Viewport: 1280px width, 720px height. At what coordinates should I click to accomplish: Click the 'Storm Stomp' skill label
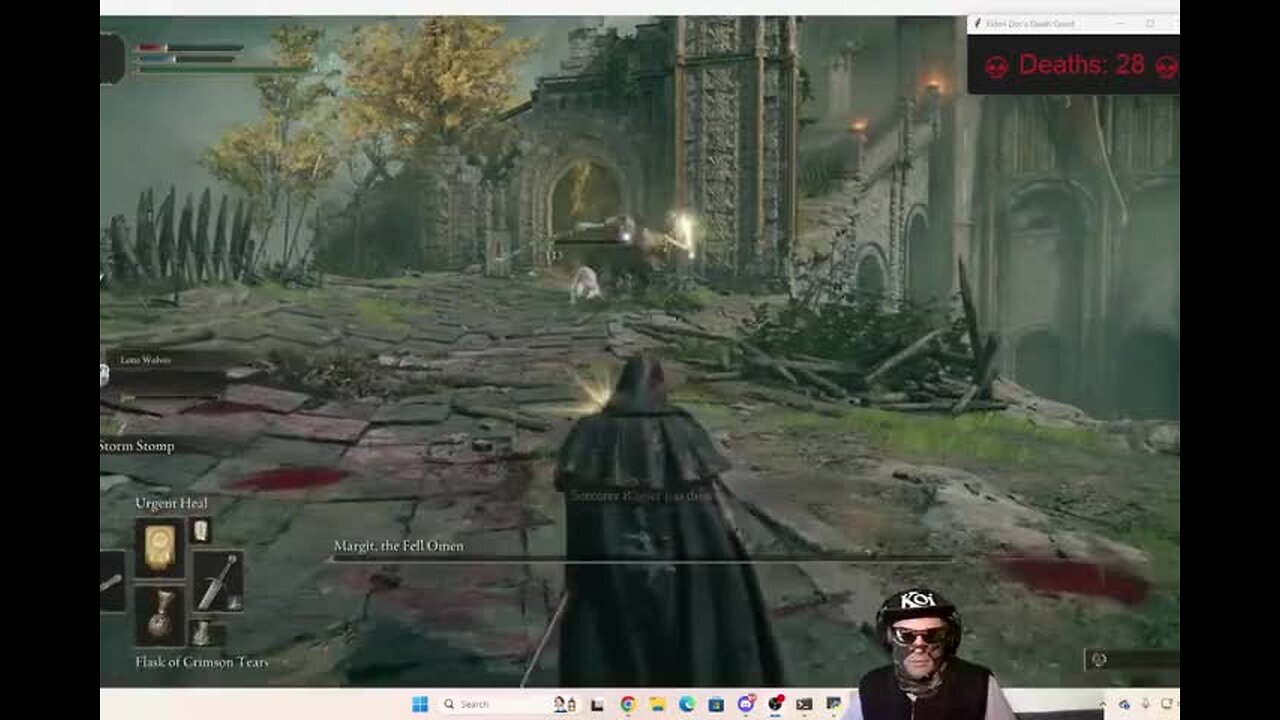[x=137, y=446]
